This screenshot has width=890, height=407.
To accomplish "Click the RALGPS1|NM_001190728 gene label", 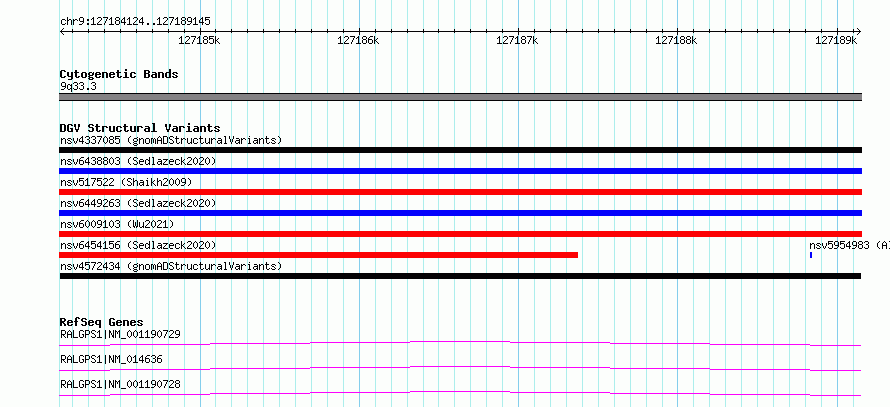I will point(120,384).
